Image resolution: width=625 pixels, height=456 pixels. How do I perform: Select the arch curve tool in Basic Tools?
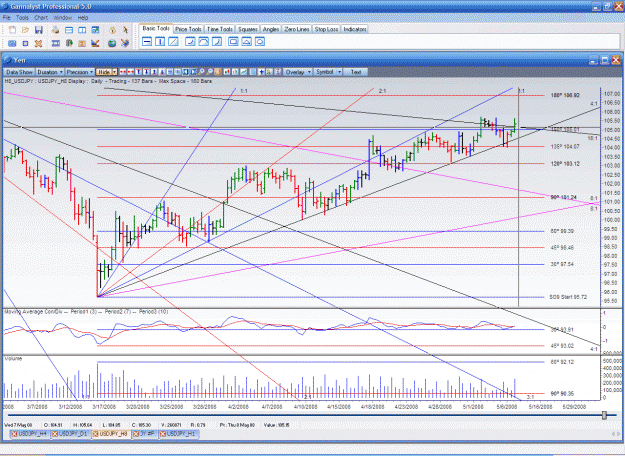(204, 41)
